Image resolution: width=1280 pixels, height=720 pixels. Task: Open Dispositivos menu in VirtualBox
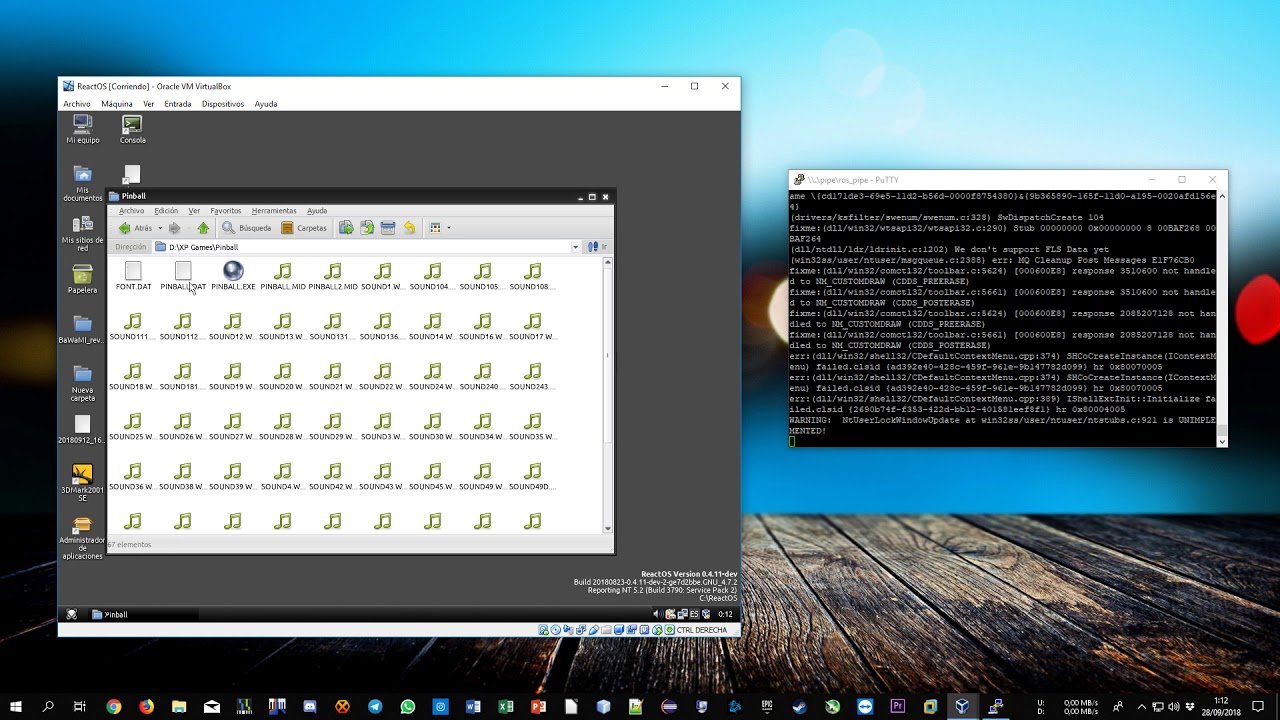coord(222,104)
